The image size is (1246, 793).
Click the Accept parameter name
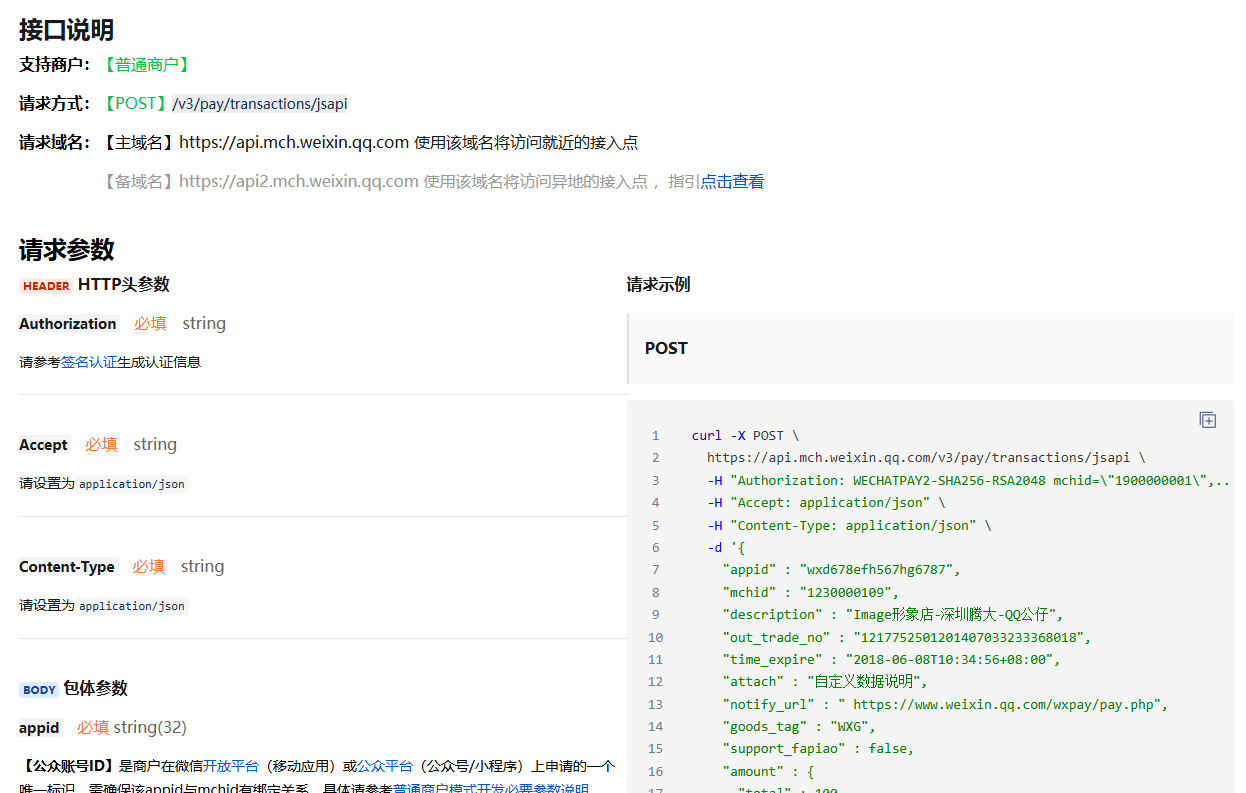(x=44, y=445)
